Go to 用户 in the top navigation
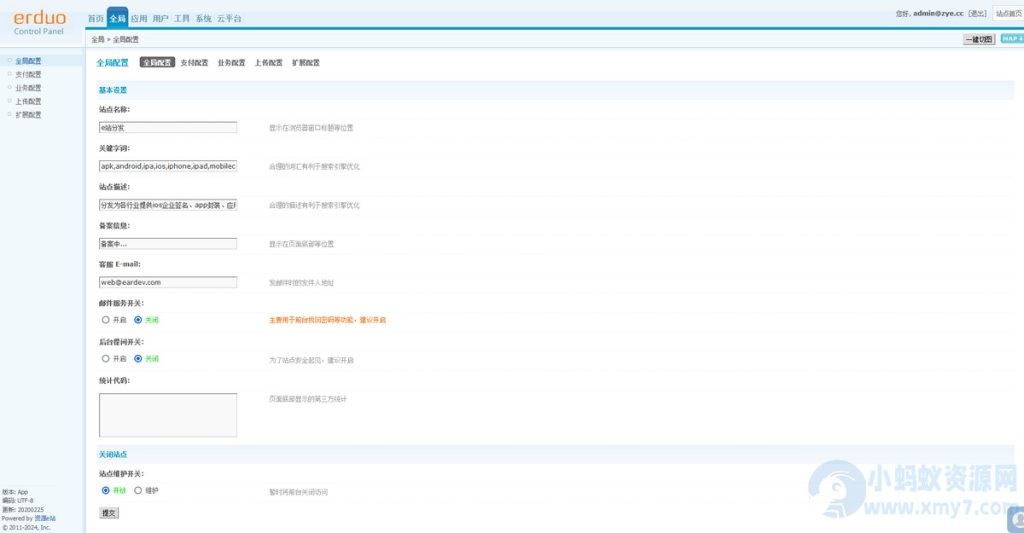The height and width of the screenshot is (533, 1024). tap(160, 19)
